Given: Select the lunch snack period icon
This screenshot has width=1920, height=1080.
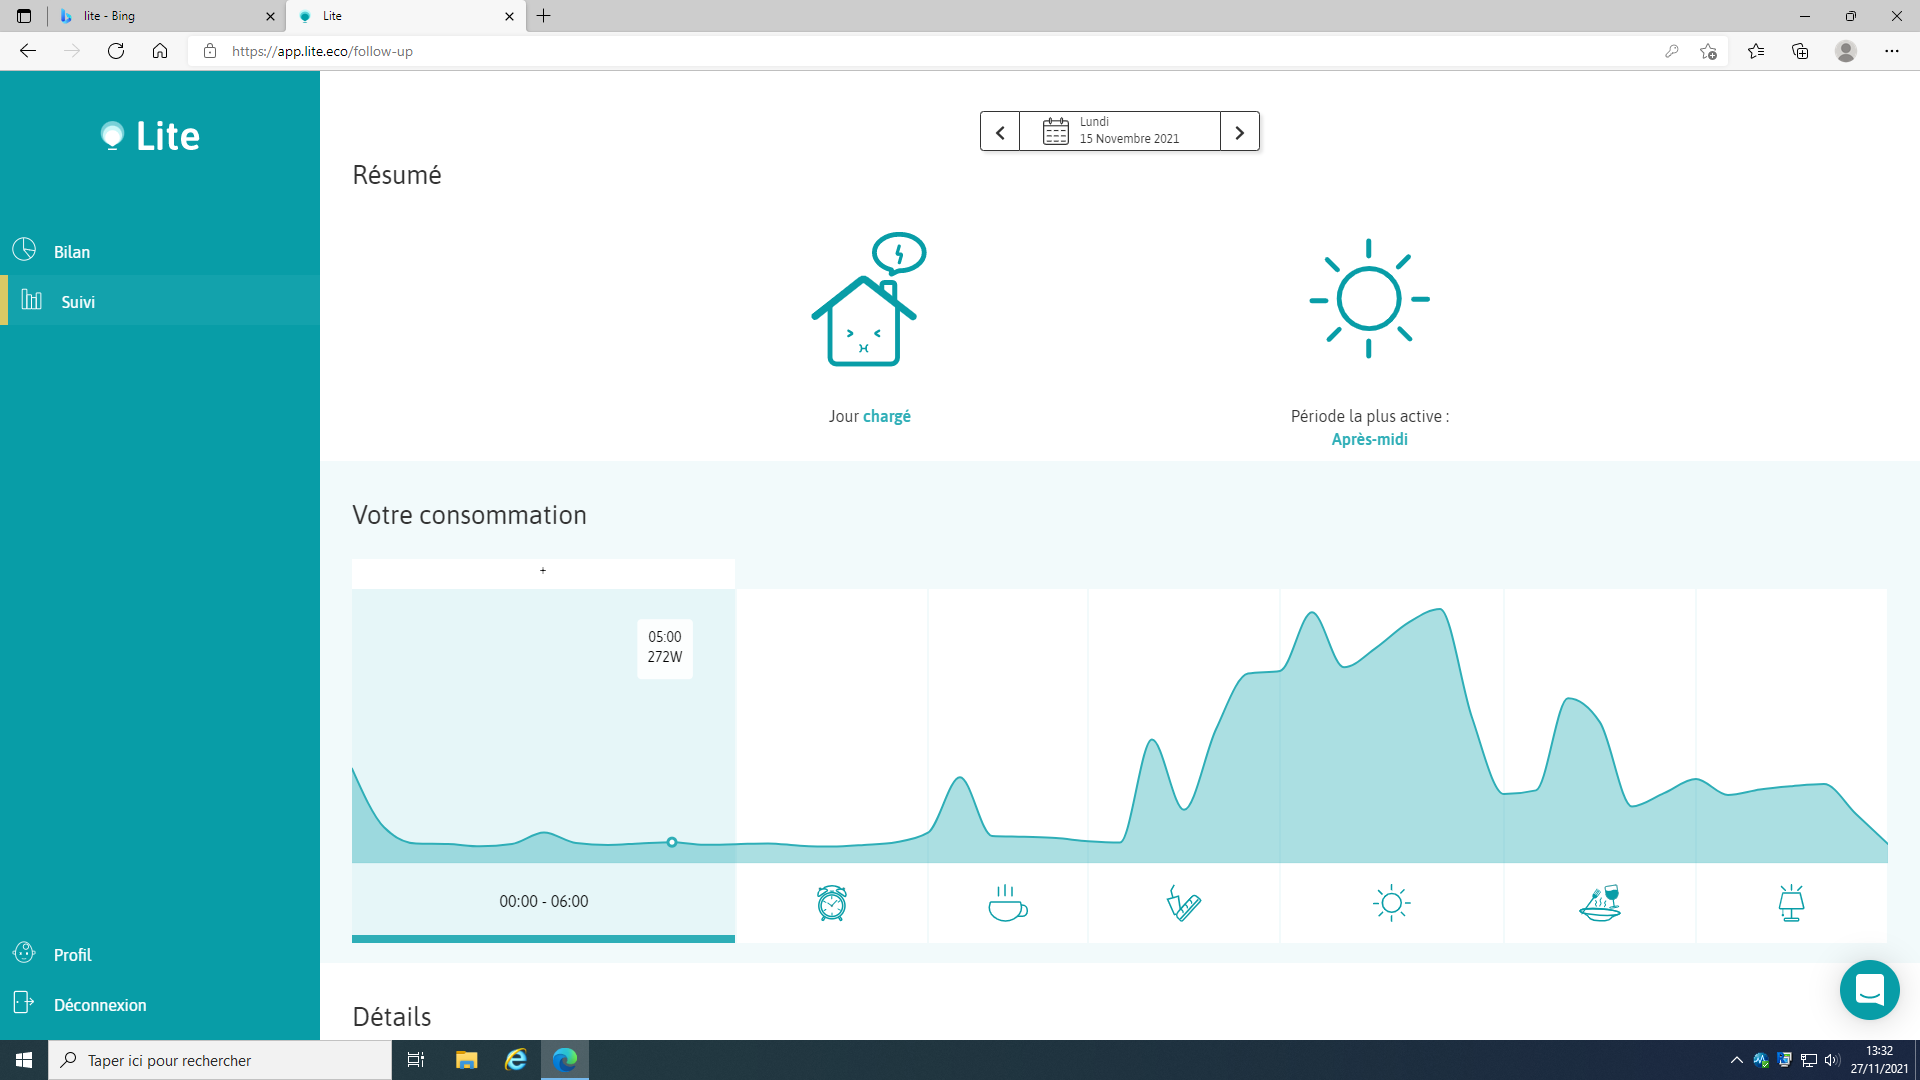Looking at the screenshot, I should [1183, 903].
